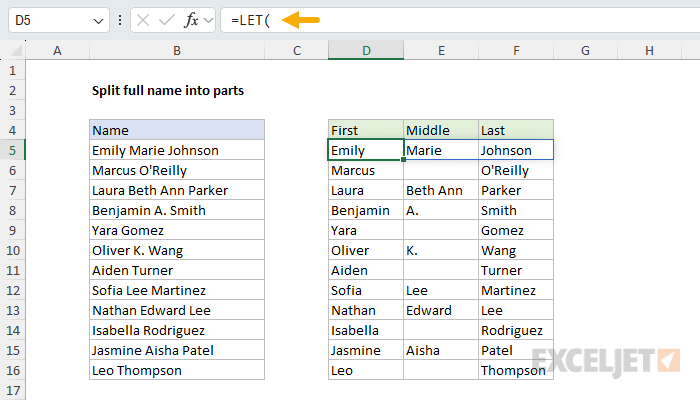Select middle-name cell 'K.'
This screenshot has height=400, width=700.
441,250
